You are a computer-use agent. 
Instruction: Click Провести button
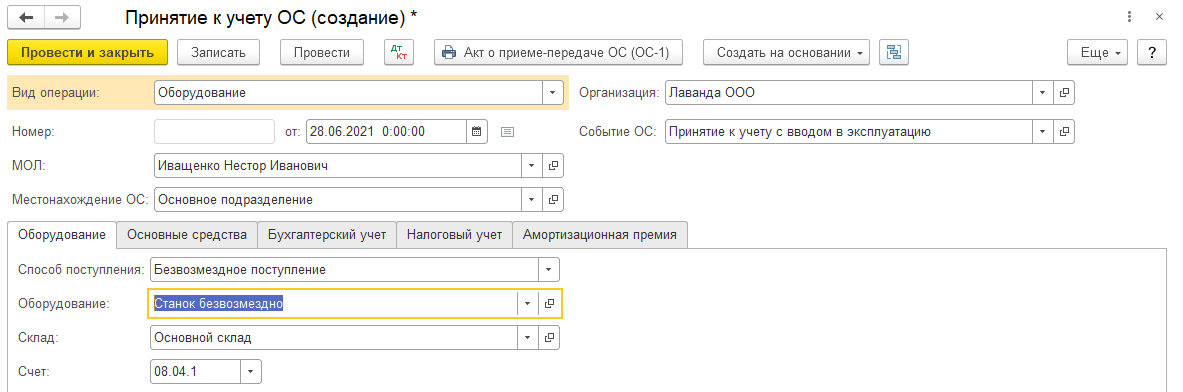point(321,52)
